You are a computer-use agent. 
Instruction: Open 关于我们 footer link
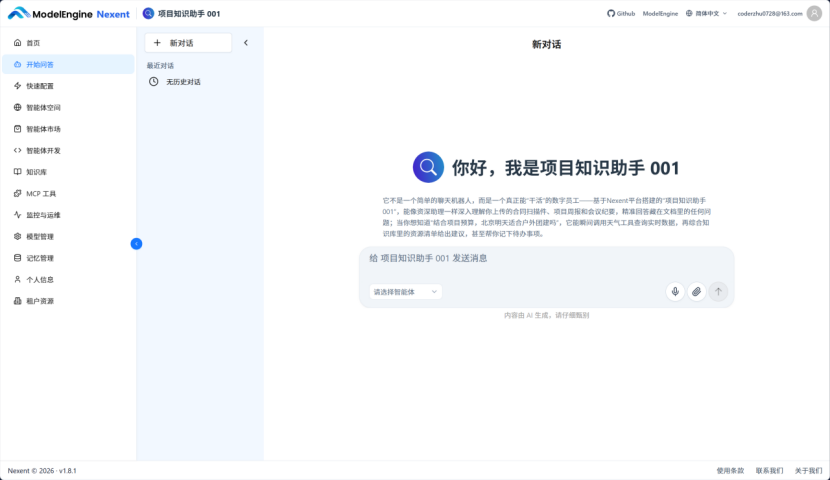pos(808,470)
